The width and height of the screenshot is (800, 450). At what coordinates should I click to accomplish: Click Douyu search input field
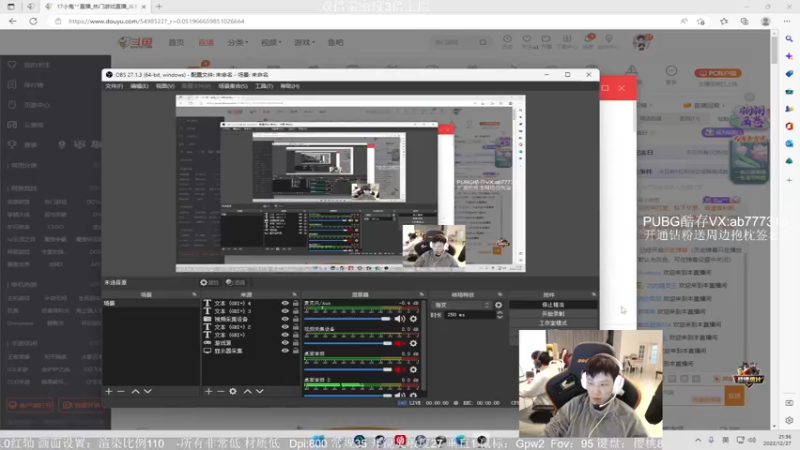pyautogui.click(x=454, y=42)
